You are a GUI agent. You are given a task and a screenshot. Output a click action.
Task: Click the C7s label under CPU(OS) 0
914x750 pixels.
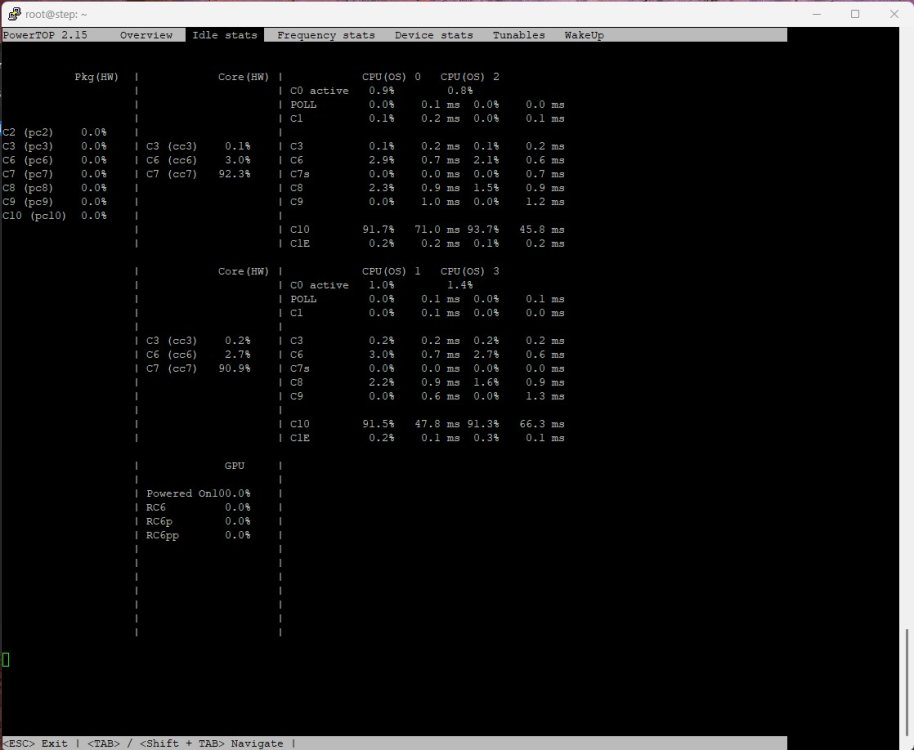pyautogui.click(x=300, y=174)
